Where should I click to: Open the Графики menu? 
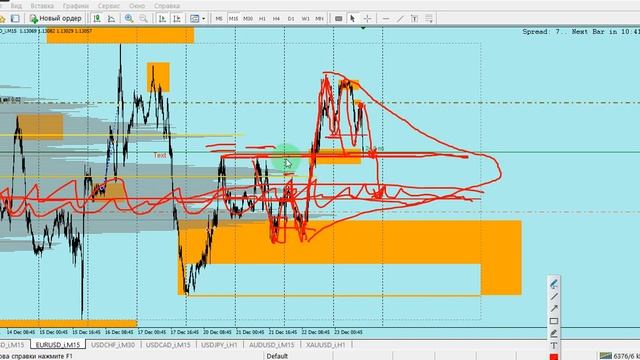76,6
